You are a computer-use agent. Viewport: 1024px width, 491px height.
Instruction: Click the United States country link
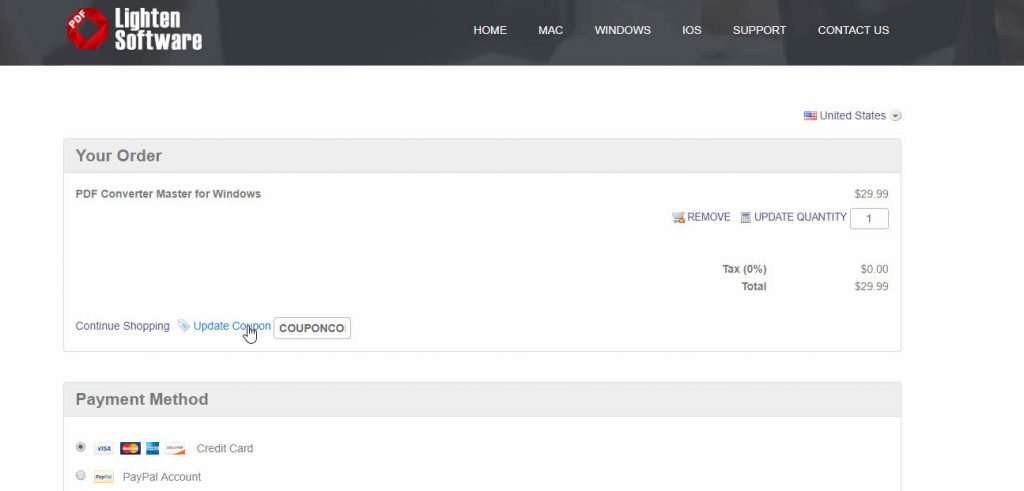click(852, 116)
